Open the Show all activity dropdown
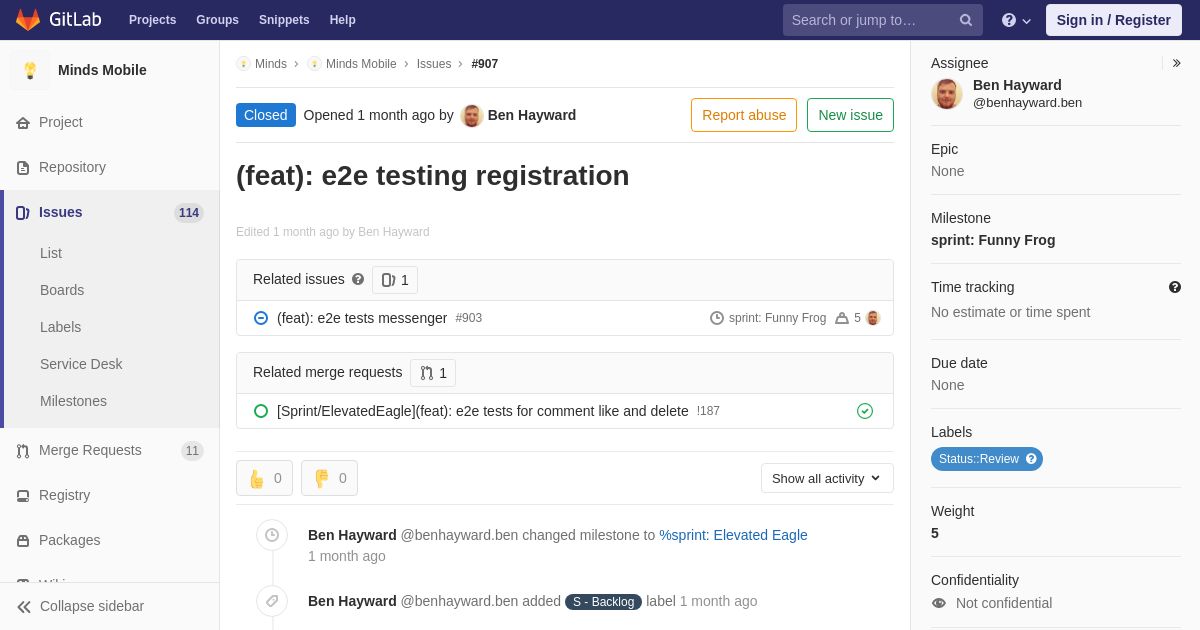The image size is (1200, 630). click(x=827, y=478)
